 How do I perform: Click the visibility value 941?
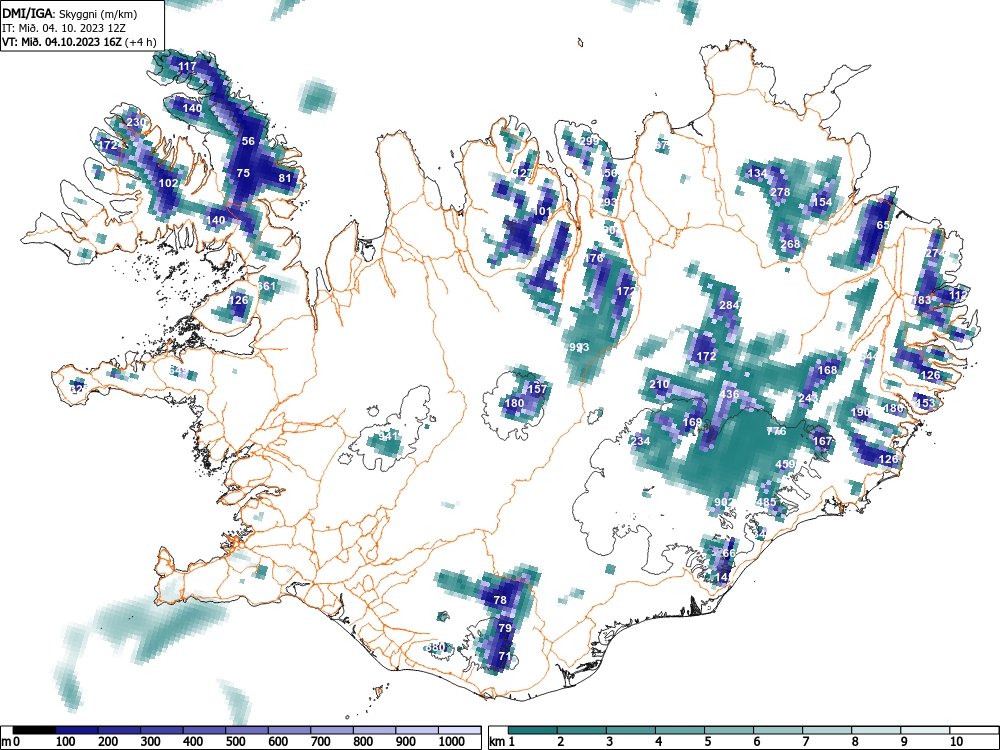[388, 436]
